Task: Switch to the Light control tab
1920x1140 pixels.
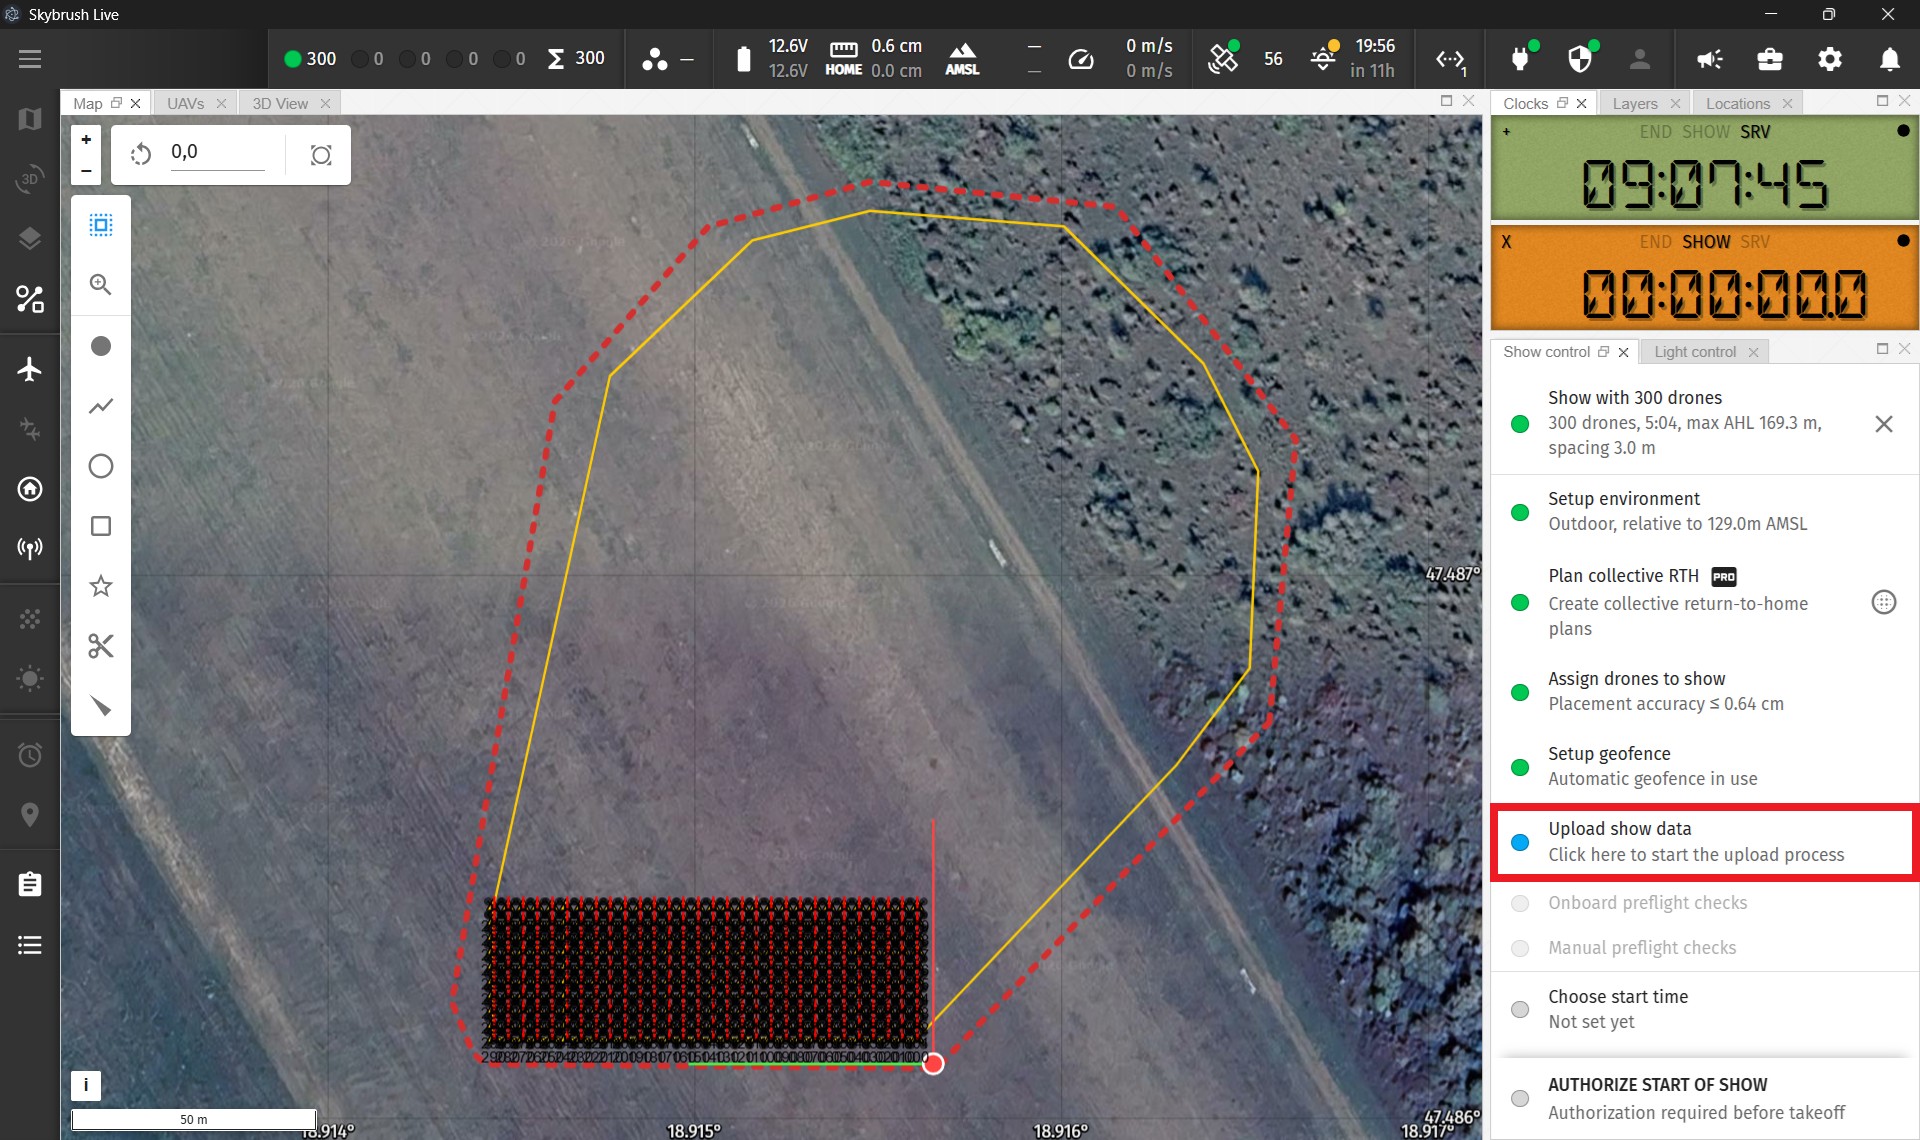Action: pos(1695,351)
